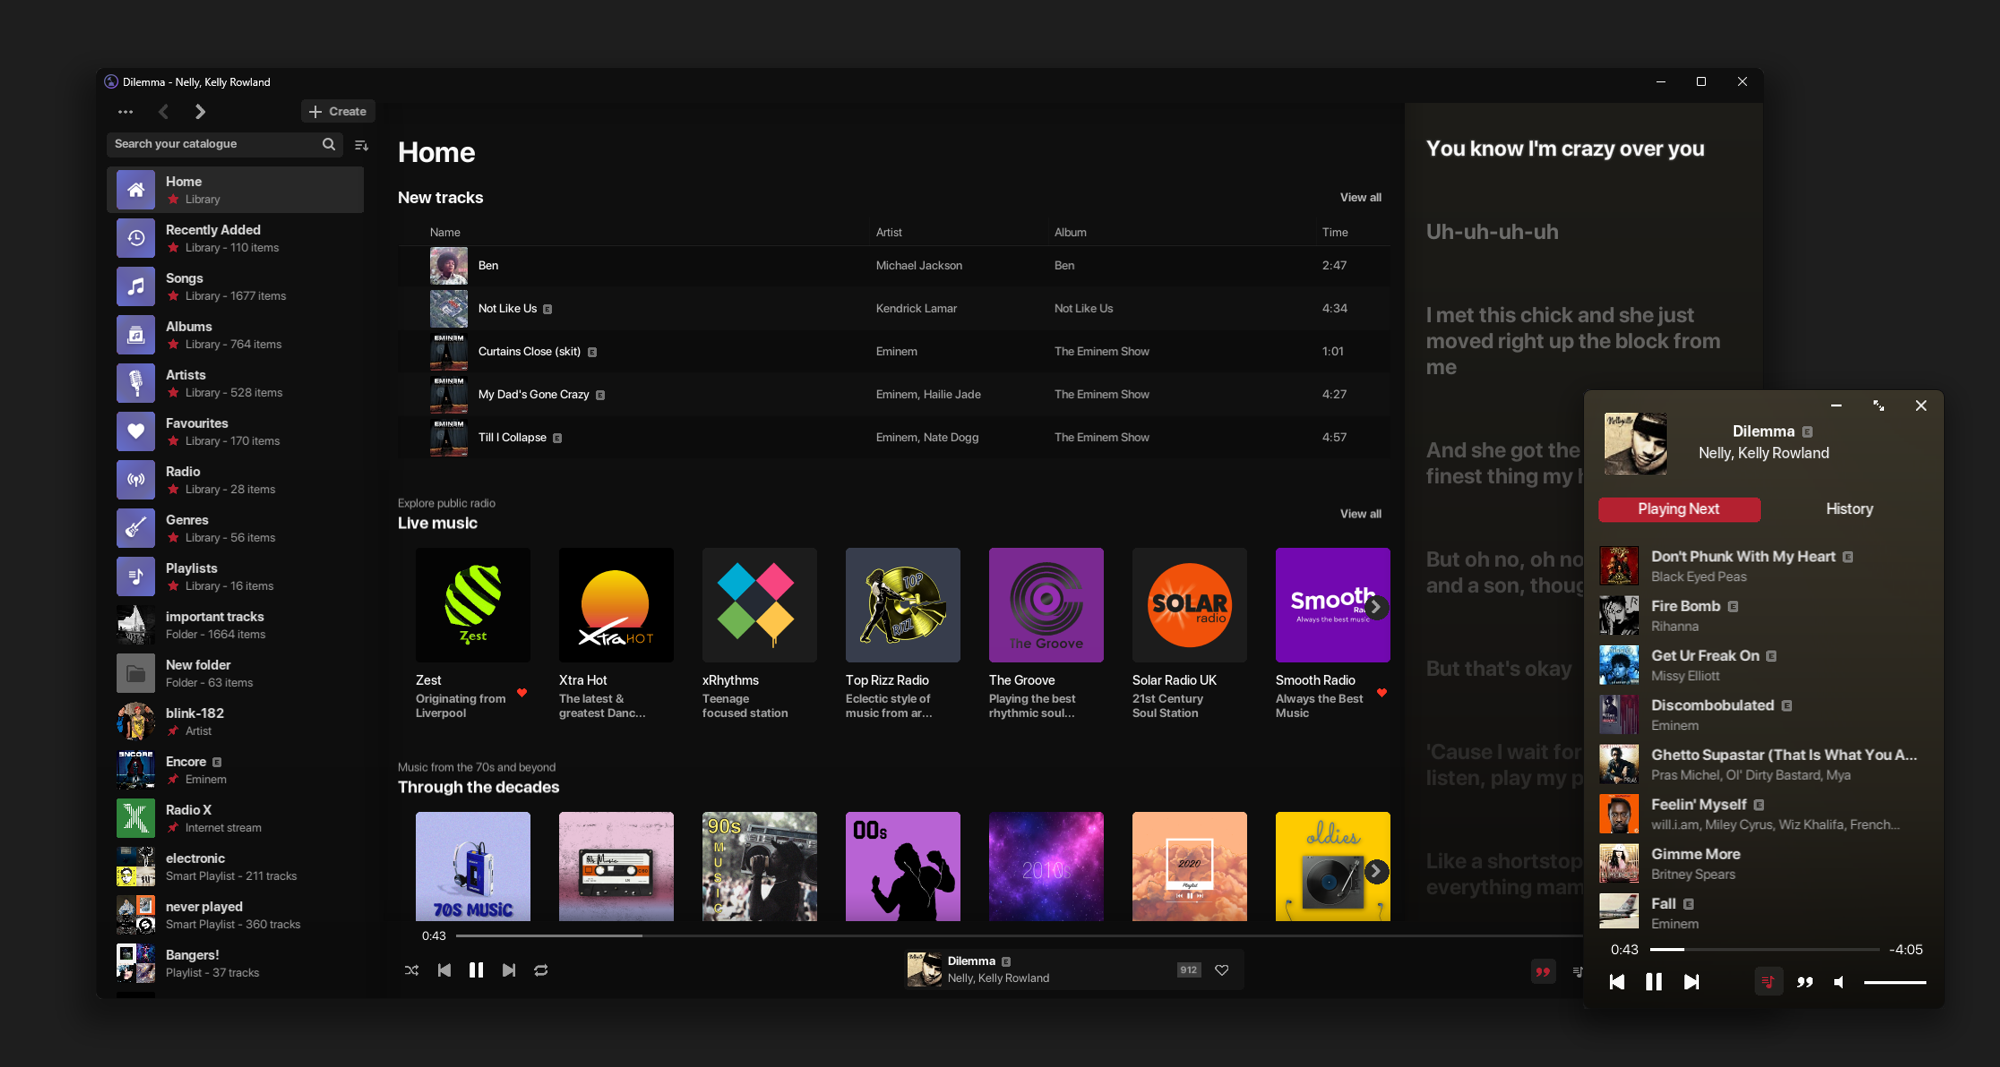The height and width of the screenshot is (1067, 2000).
Task: Open the Radio X internet stream
Action: 235,818
